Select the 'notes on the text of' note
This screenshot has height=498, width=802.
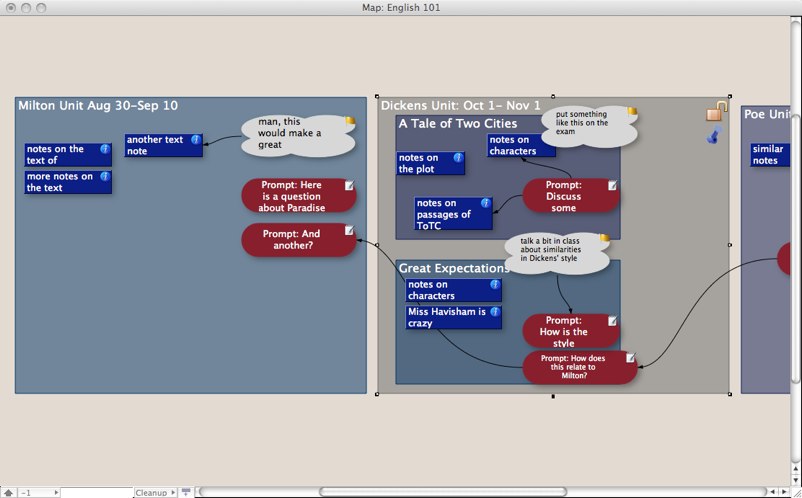click(68, 154)
